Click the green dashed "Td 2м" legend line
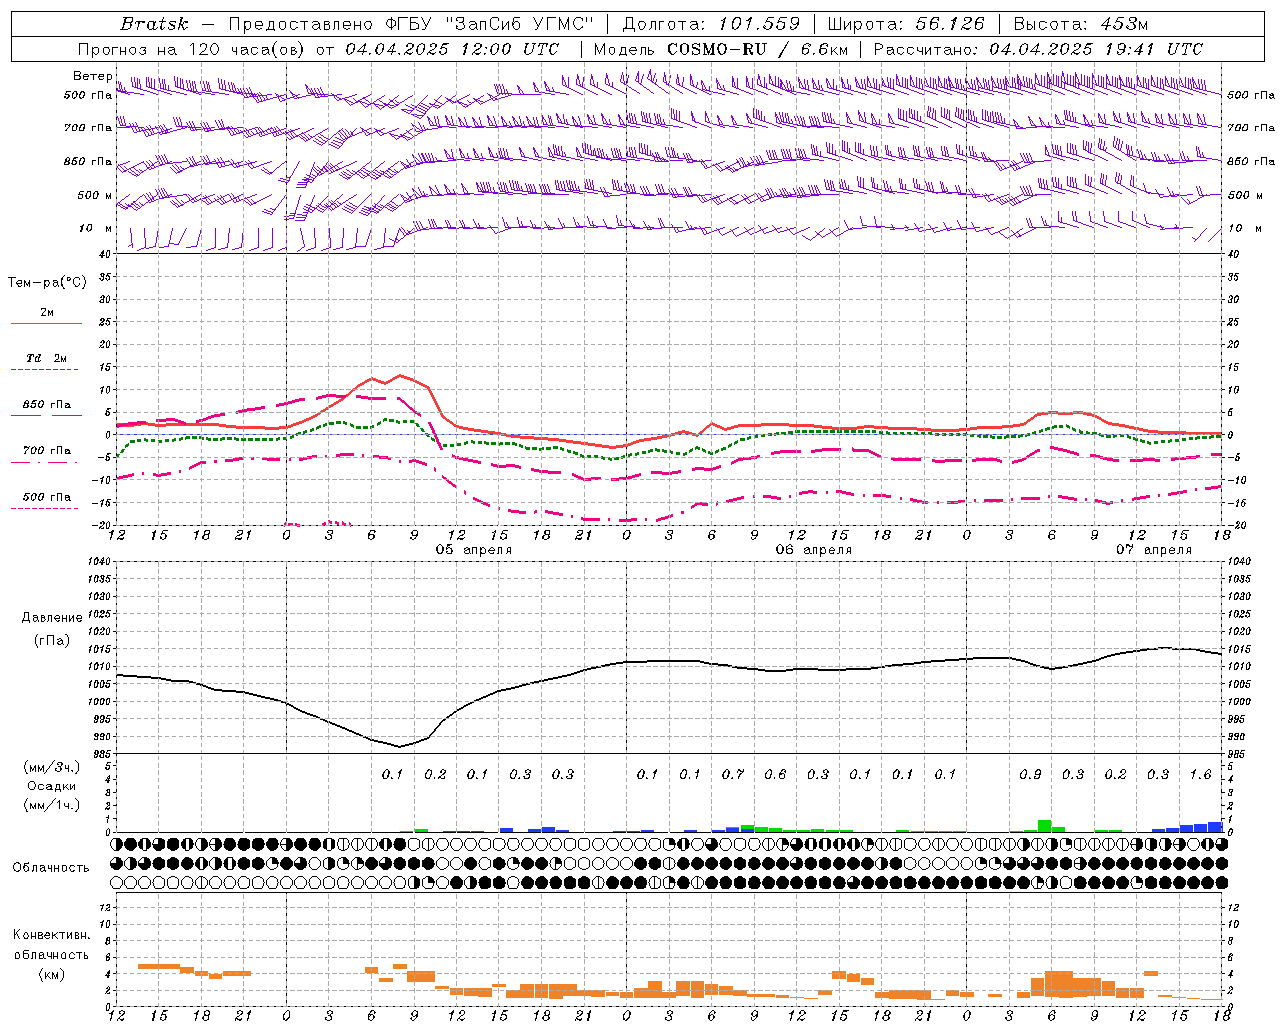 [44, 370]
